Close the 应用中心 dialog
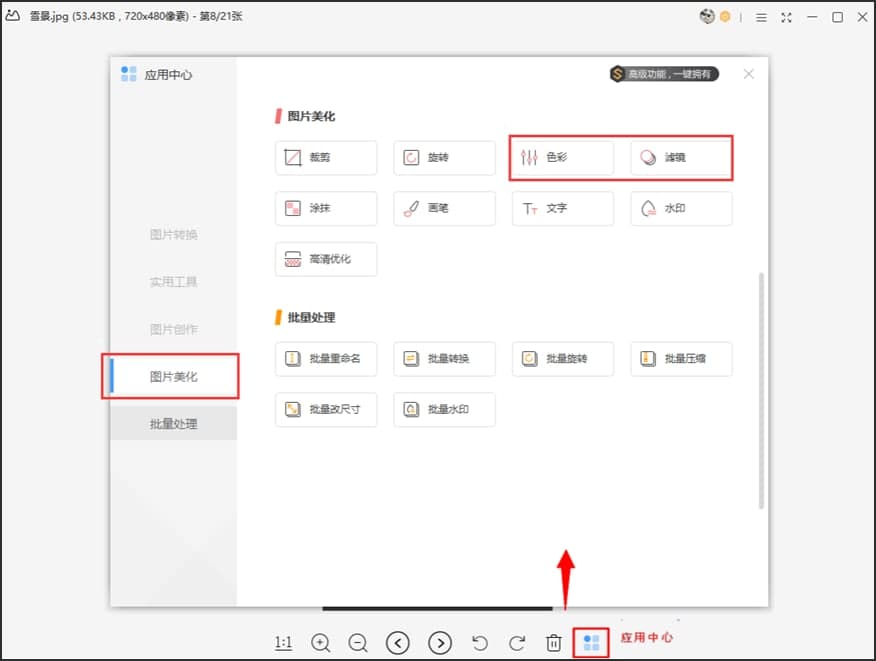Screen dimensions: 876x661 tap(749, 74)
